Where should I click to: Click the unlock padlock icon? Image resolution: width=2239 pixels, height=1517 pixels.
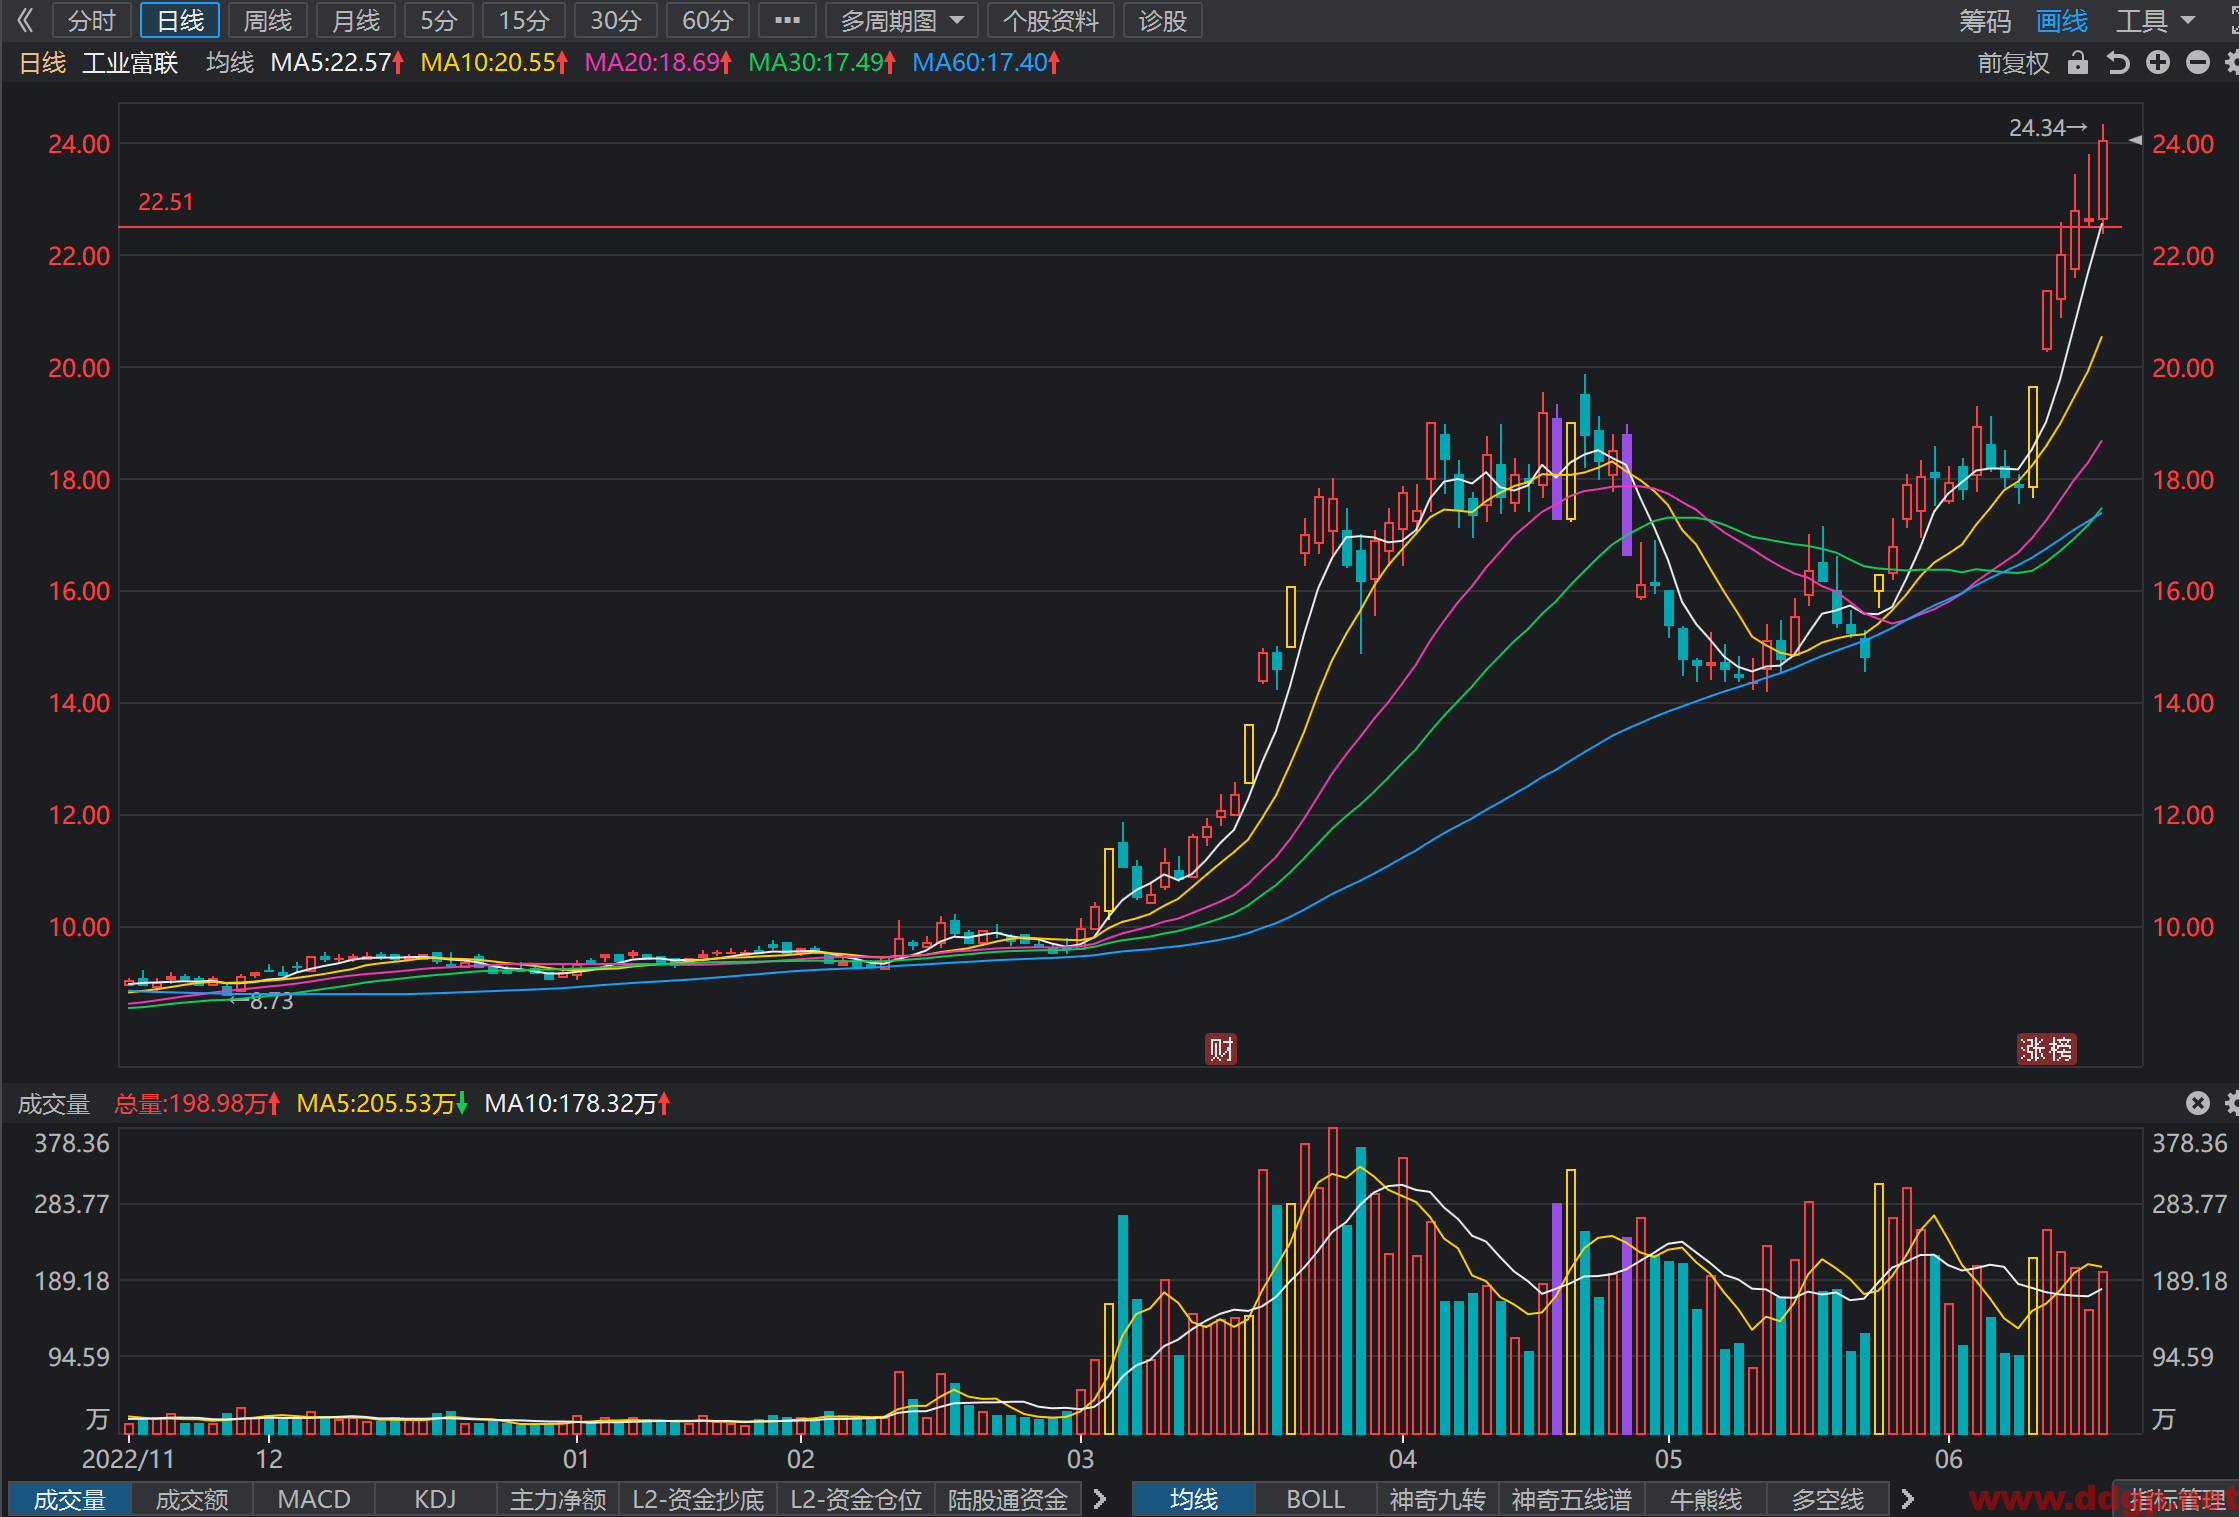pos(2078,63)
